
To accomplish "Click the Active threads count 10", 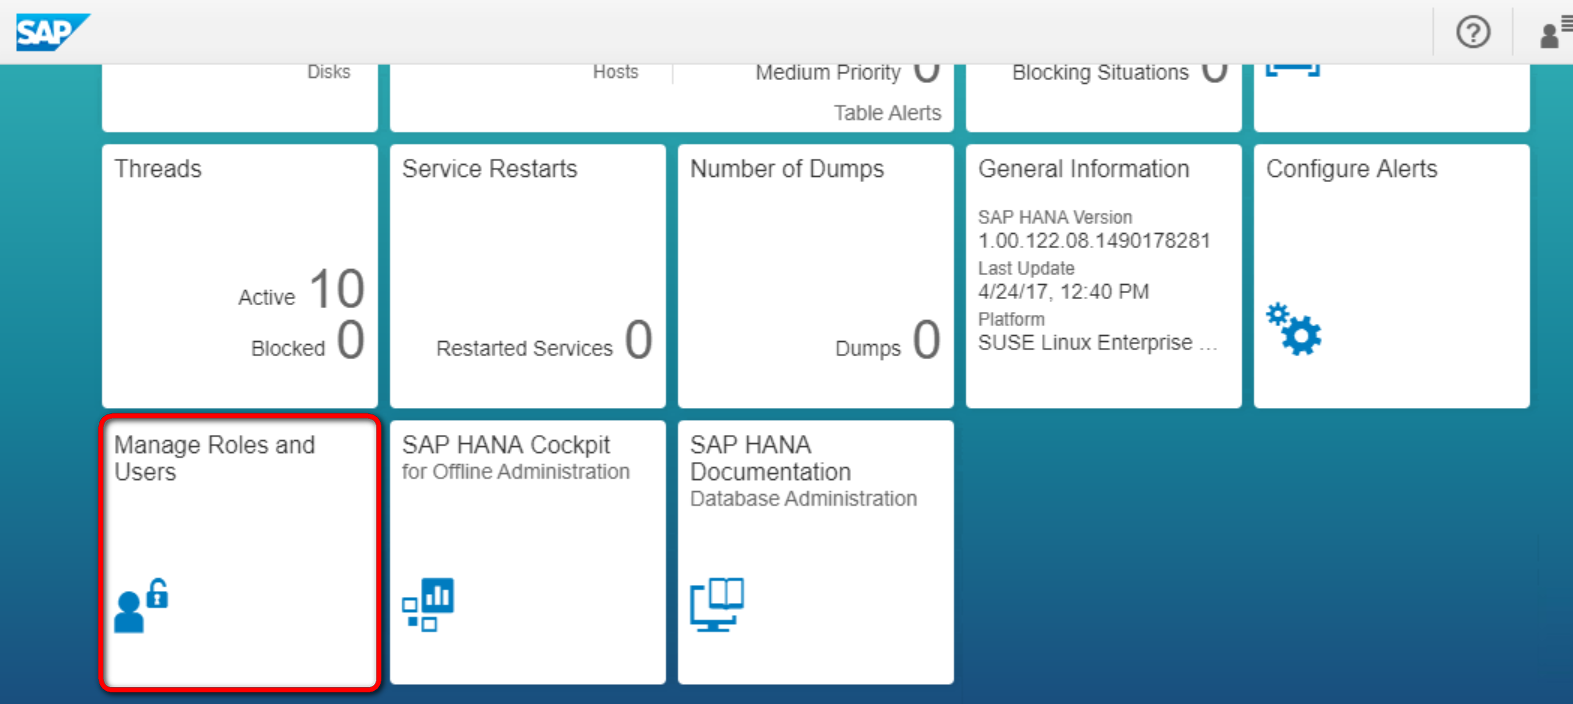I will point(337,289).
